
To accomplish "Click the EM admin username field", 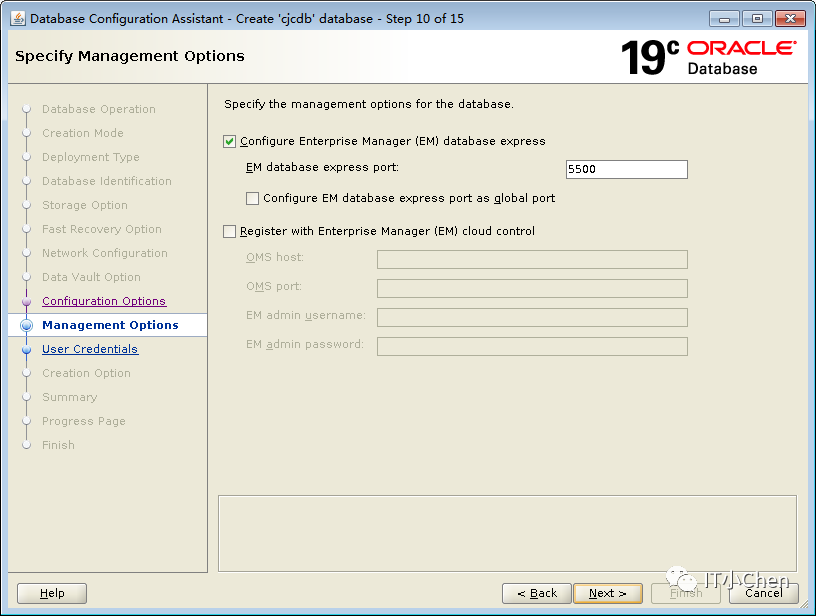I will click(x=532, y=317).
